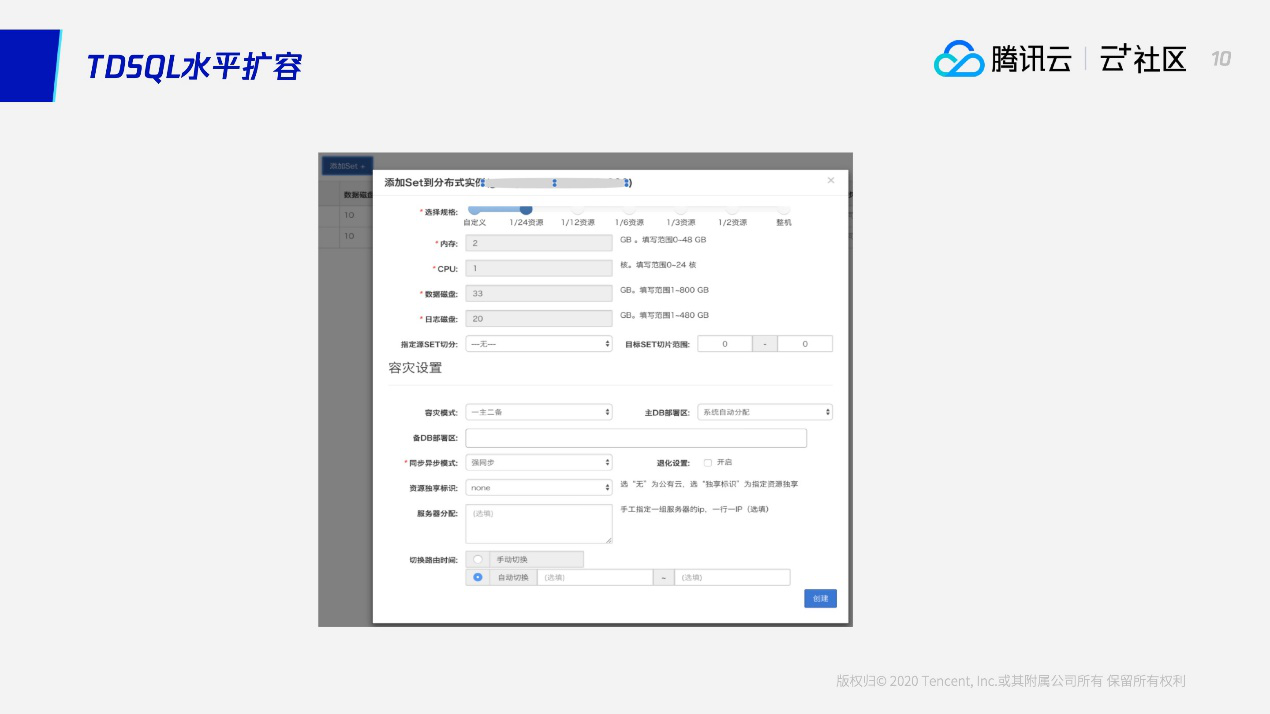Viewport: 1270px width, 714px height.
Task: Open the 容灾模式 dropdown
Action: click(539, 412)
